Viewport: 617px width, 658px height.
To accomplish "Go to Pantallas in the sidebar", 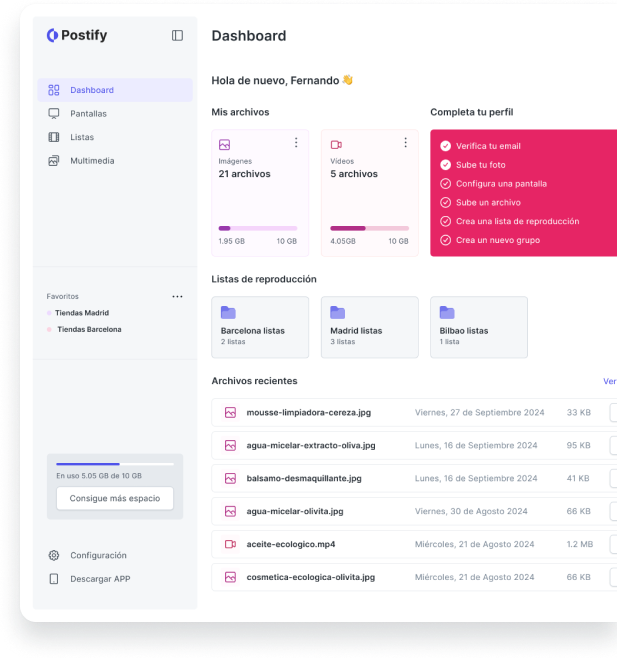I will coord(88,113).
